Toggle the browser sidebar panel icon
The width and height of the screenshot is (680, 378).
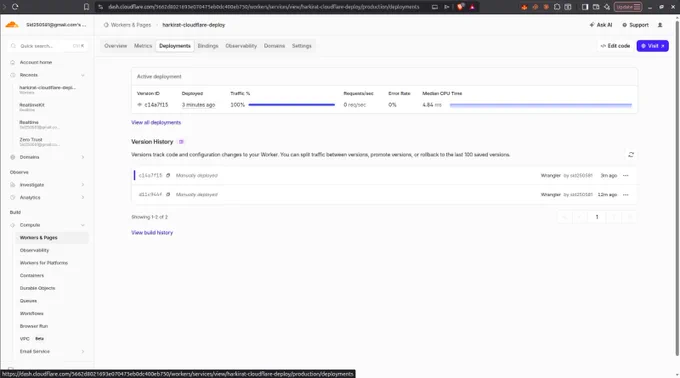(585, 7)
